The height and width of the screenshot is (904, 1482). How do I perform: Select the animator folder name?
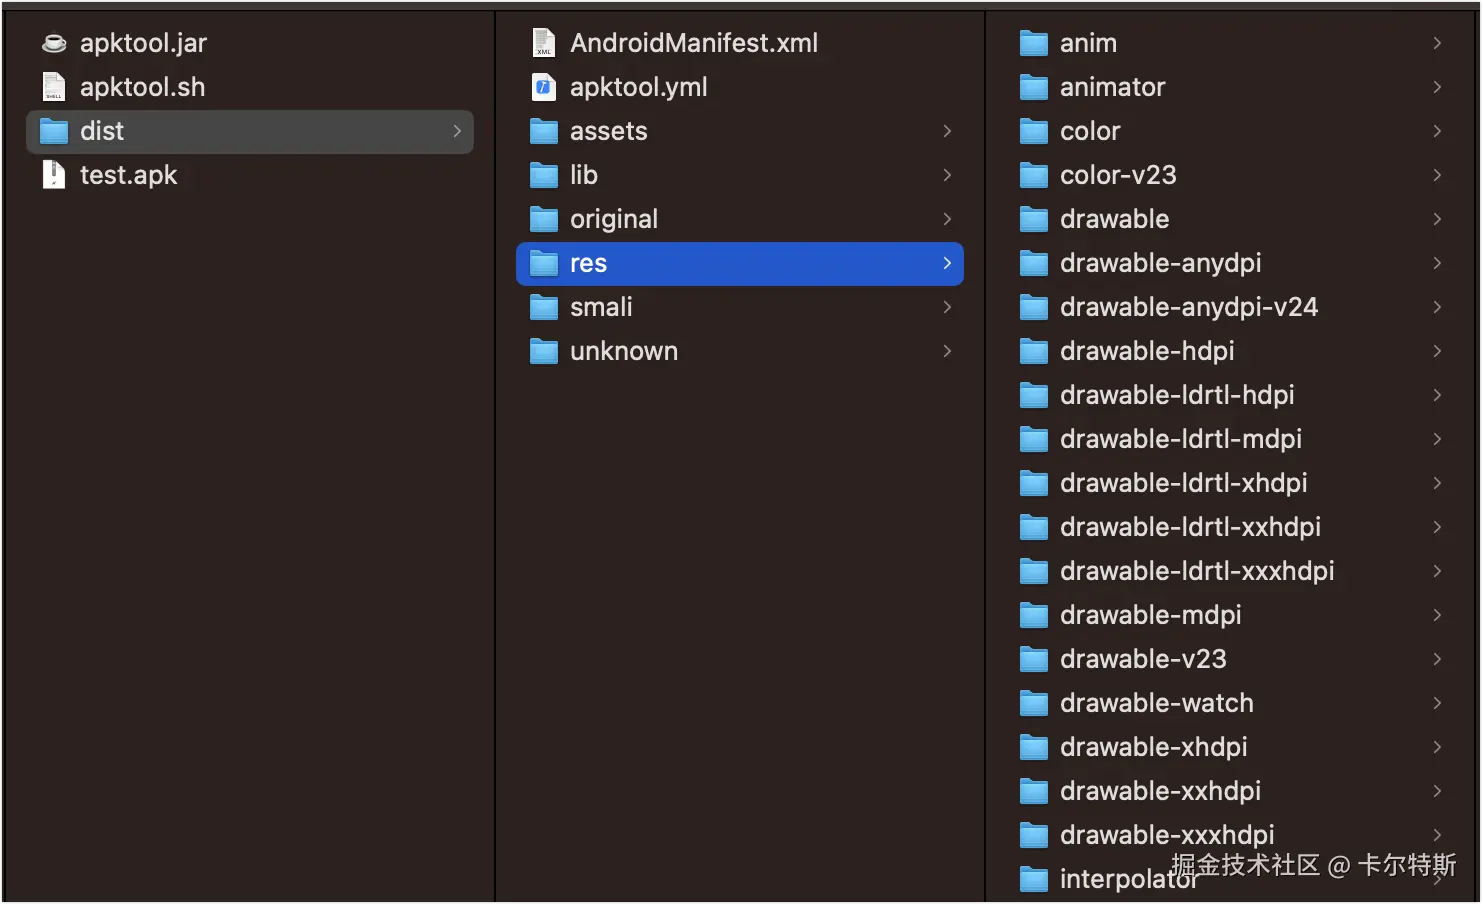tap(1112, 87)
